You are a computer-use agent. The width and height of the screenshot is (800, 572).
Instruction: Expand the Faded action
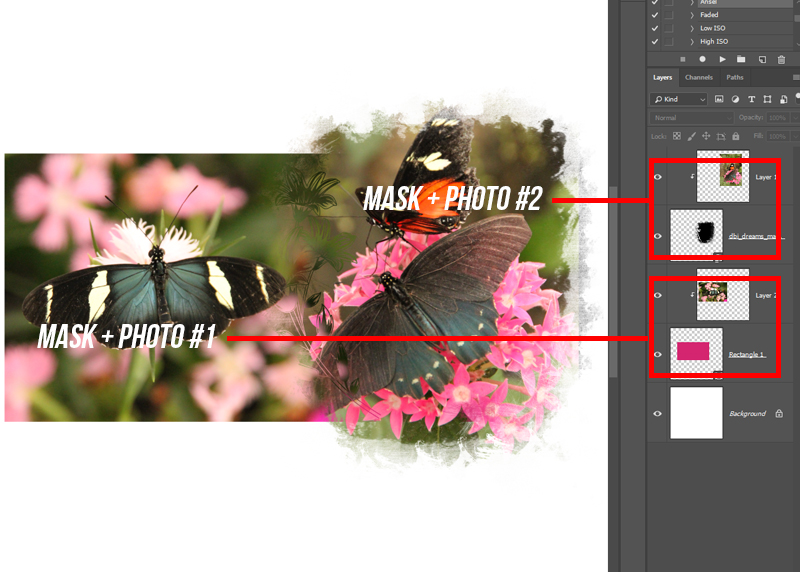click(692, 15)
